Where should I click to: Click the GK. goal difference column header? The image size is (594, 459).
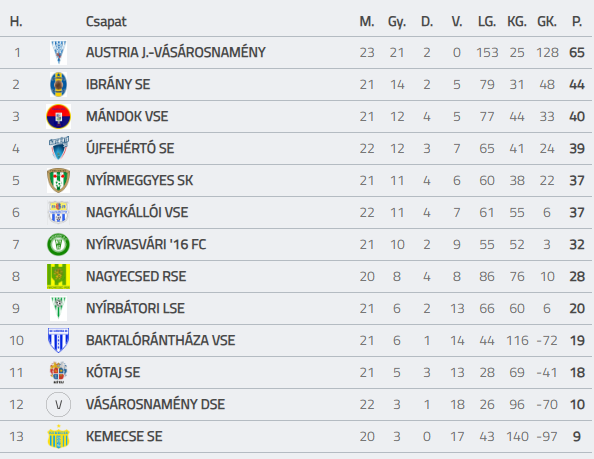[x=547, y=22]
